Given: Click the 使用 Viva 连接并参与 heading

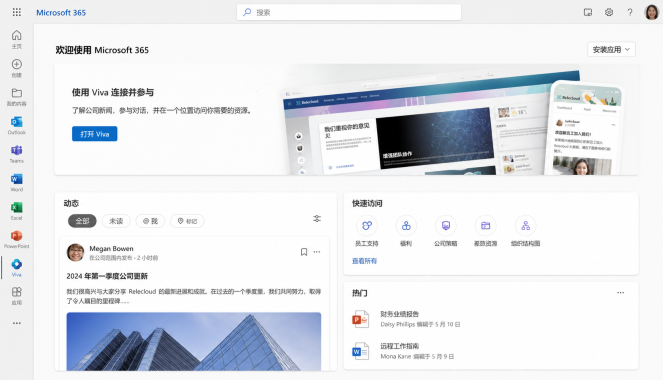Looking at the screenshot, I should (x=112, y=92).
